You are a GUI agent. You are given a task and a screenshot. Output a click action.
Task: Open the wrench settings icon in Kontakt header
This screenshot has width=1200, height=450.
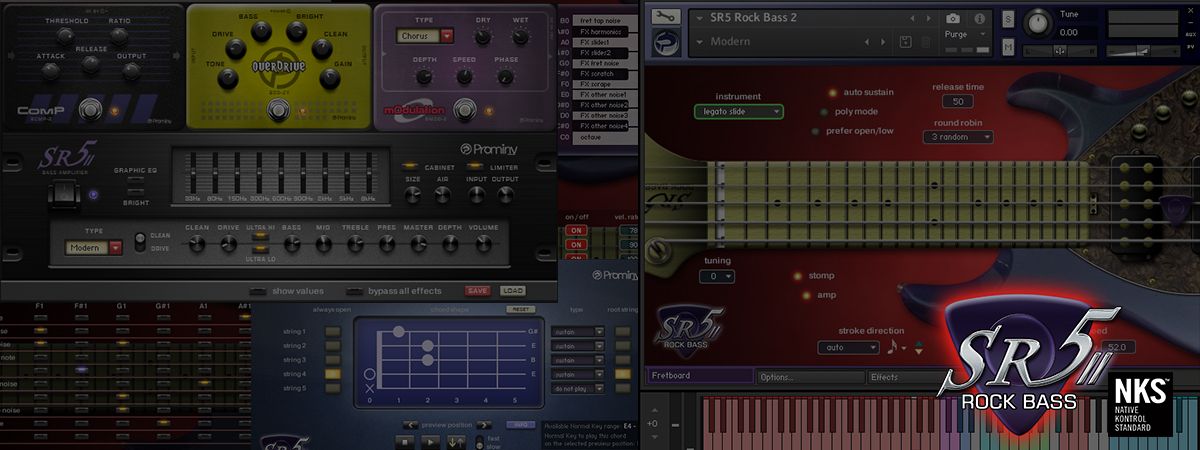coord(664,17)
